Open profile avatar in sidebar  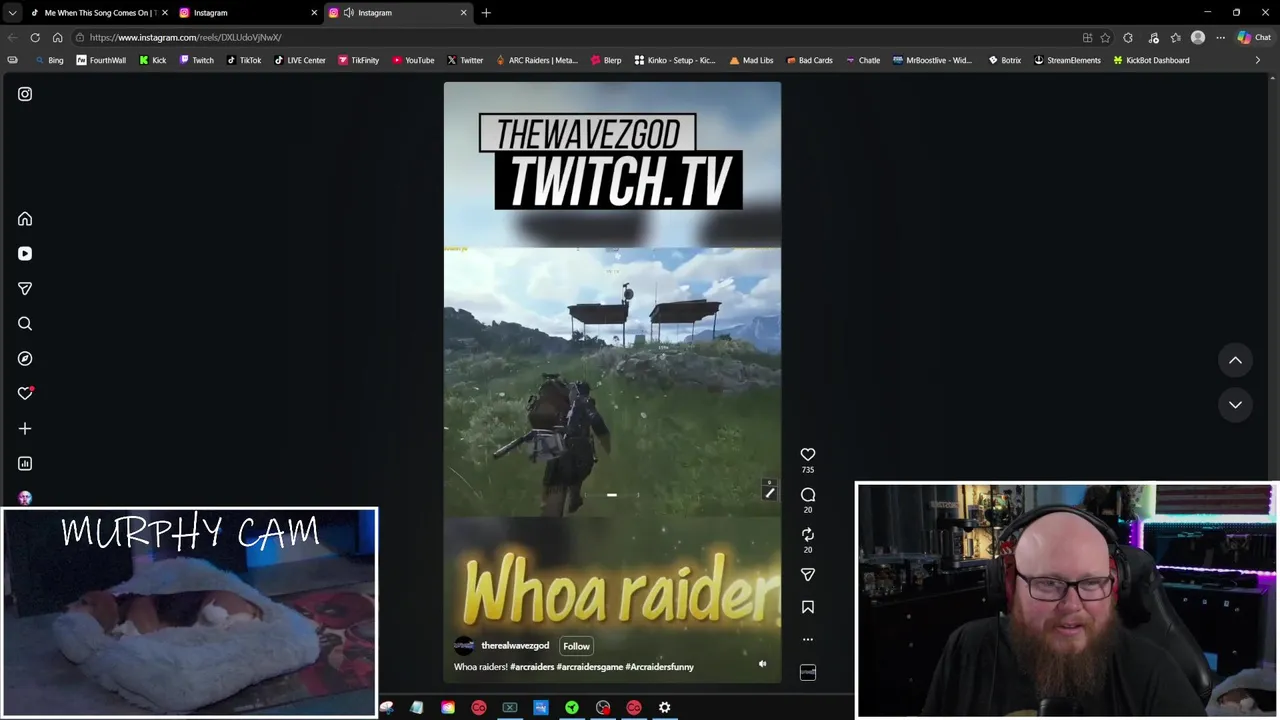[25, 498]
